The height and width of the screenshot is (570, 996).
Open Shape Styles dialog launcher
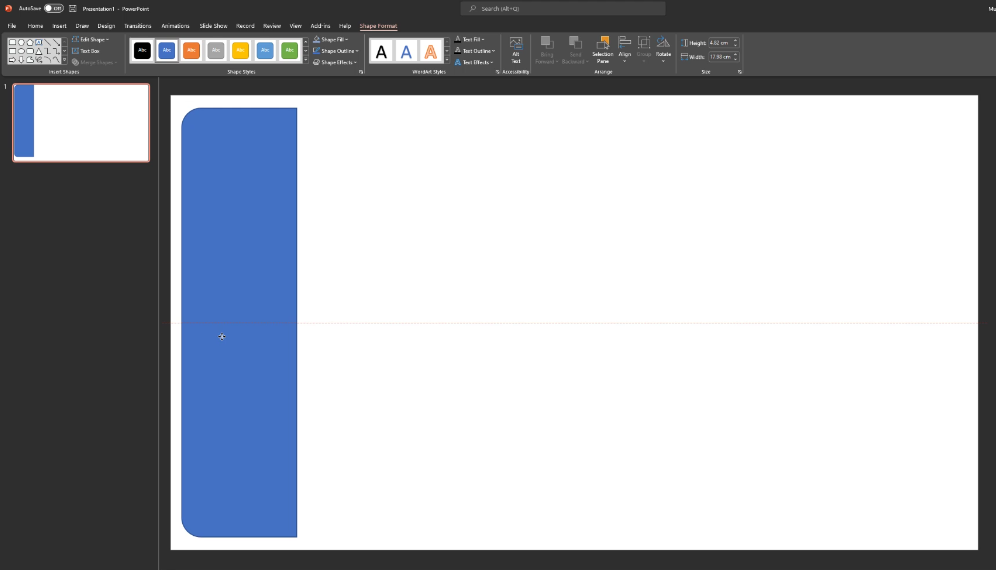tap(361, 72)
